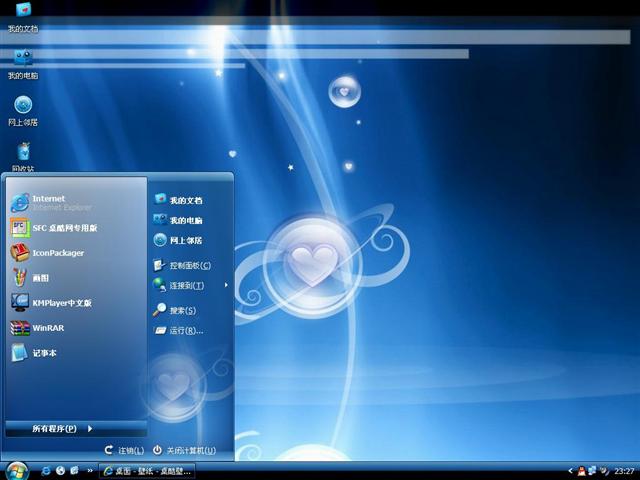Open 回收站 Recycle Bin desktop icon

click(23, 152)
